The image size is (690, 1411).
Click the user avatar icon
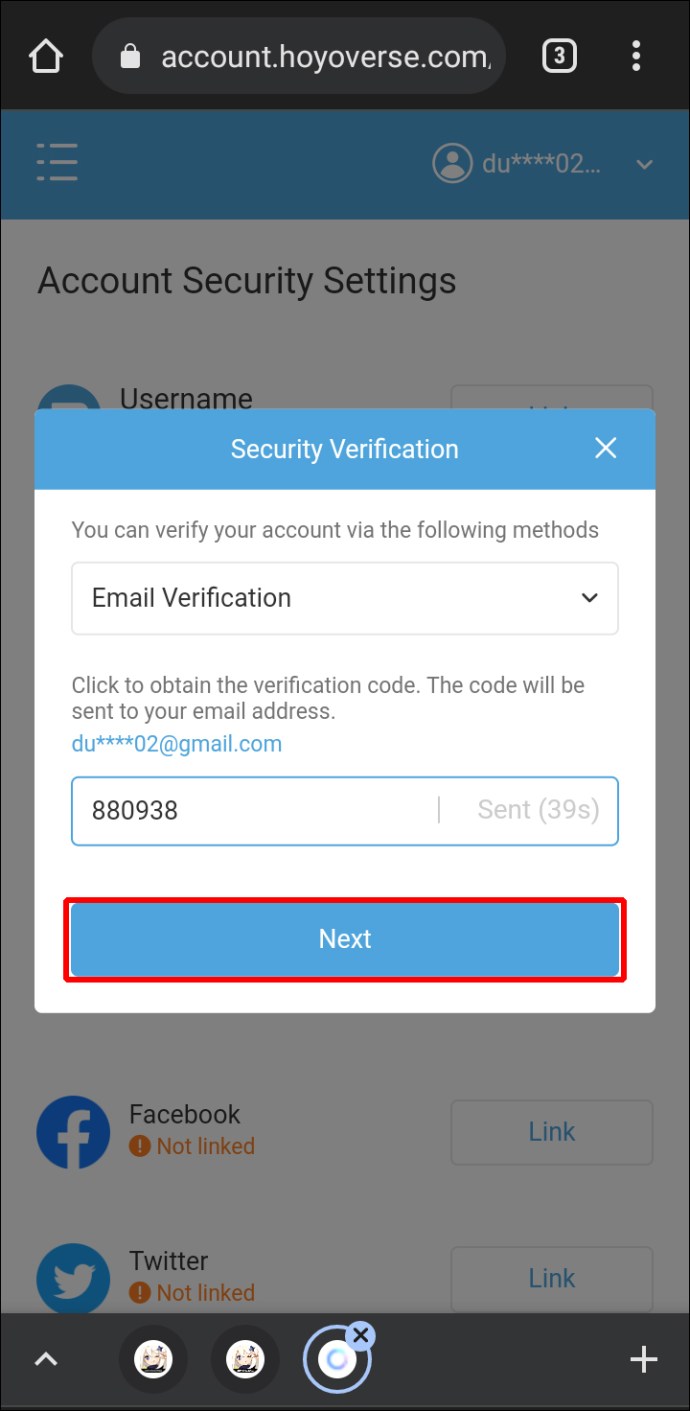(x=452, y=164)
